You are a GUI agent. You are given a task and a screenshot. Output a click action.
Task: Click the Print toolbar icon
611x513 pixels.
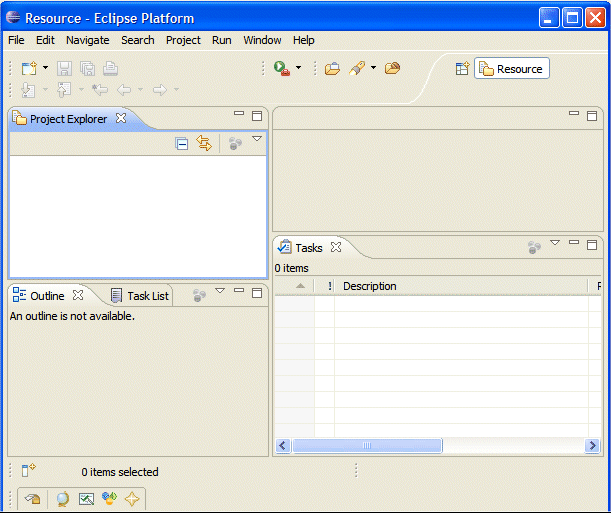pos(110,69)
